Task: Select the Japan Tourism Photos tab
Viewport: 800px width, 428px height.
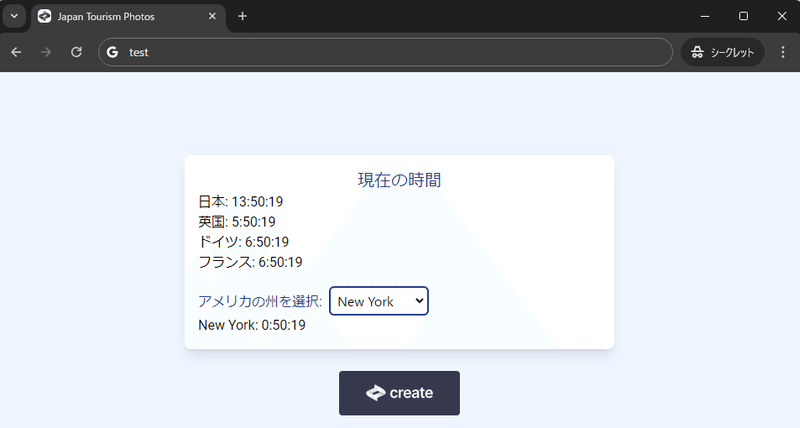Action: pos(128,16)
